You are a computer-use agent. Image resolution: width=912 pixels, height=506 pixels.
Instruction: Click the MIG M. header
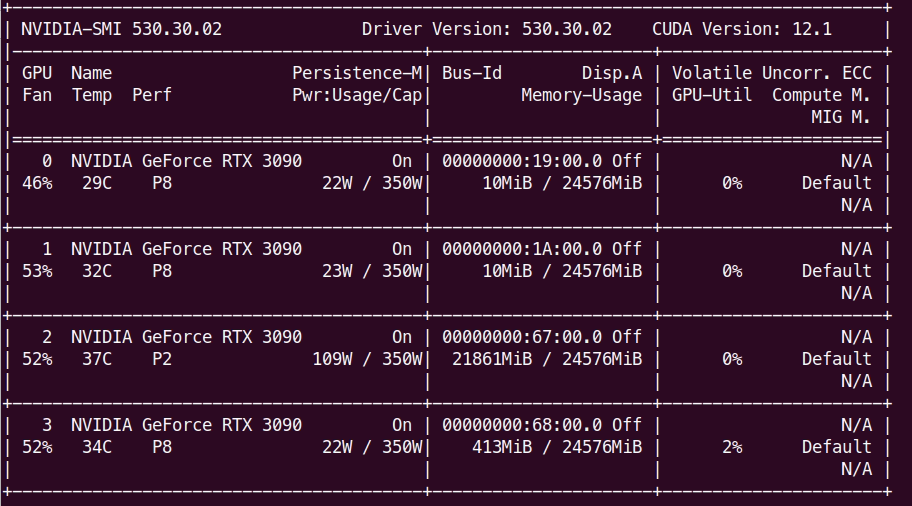pos(841,117)
